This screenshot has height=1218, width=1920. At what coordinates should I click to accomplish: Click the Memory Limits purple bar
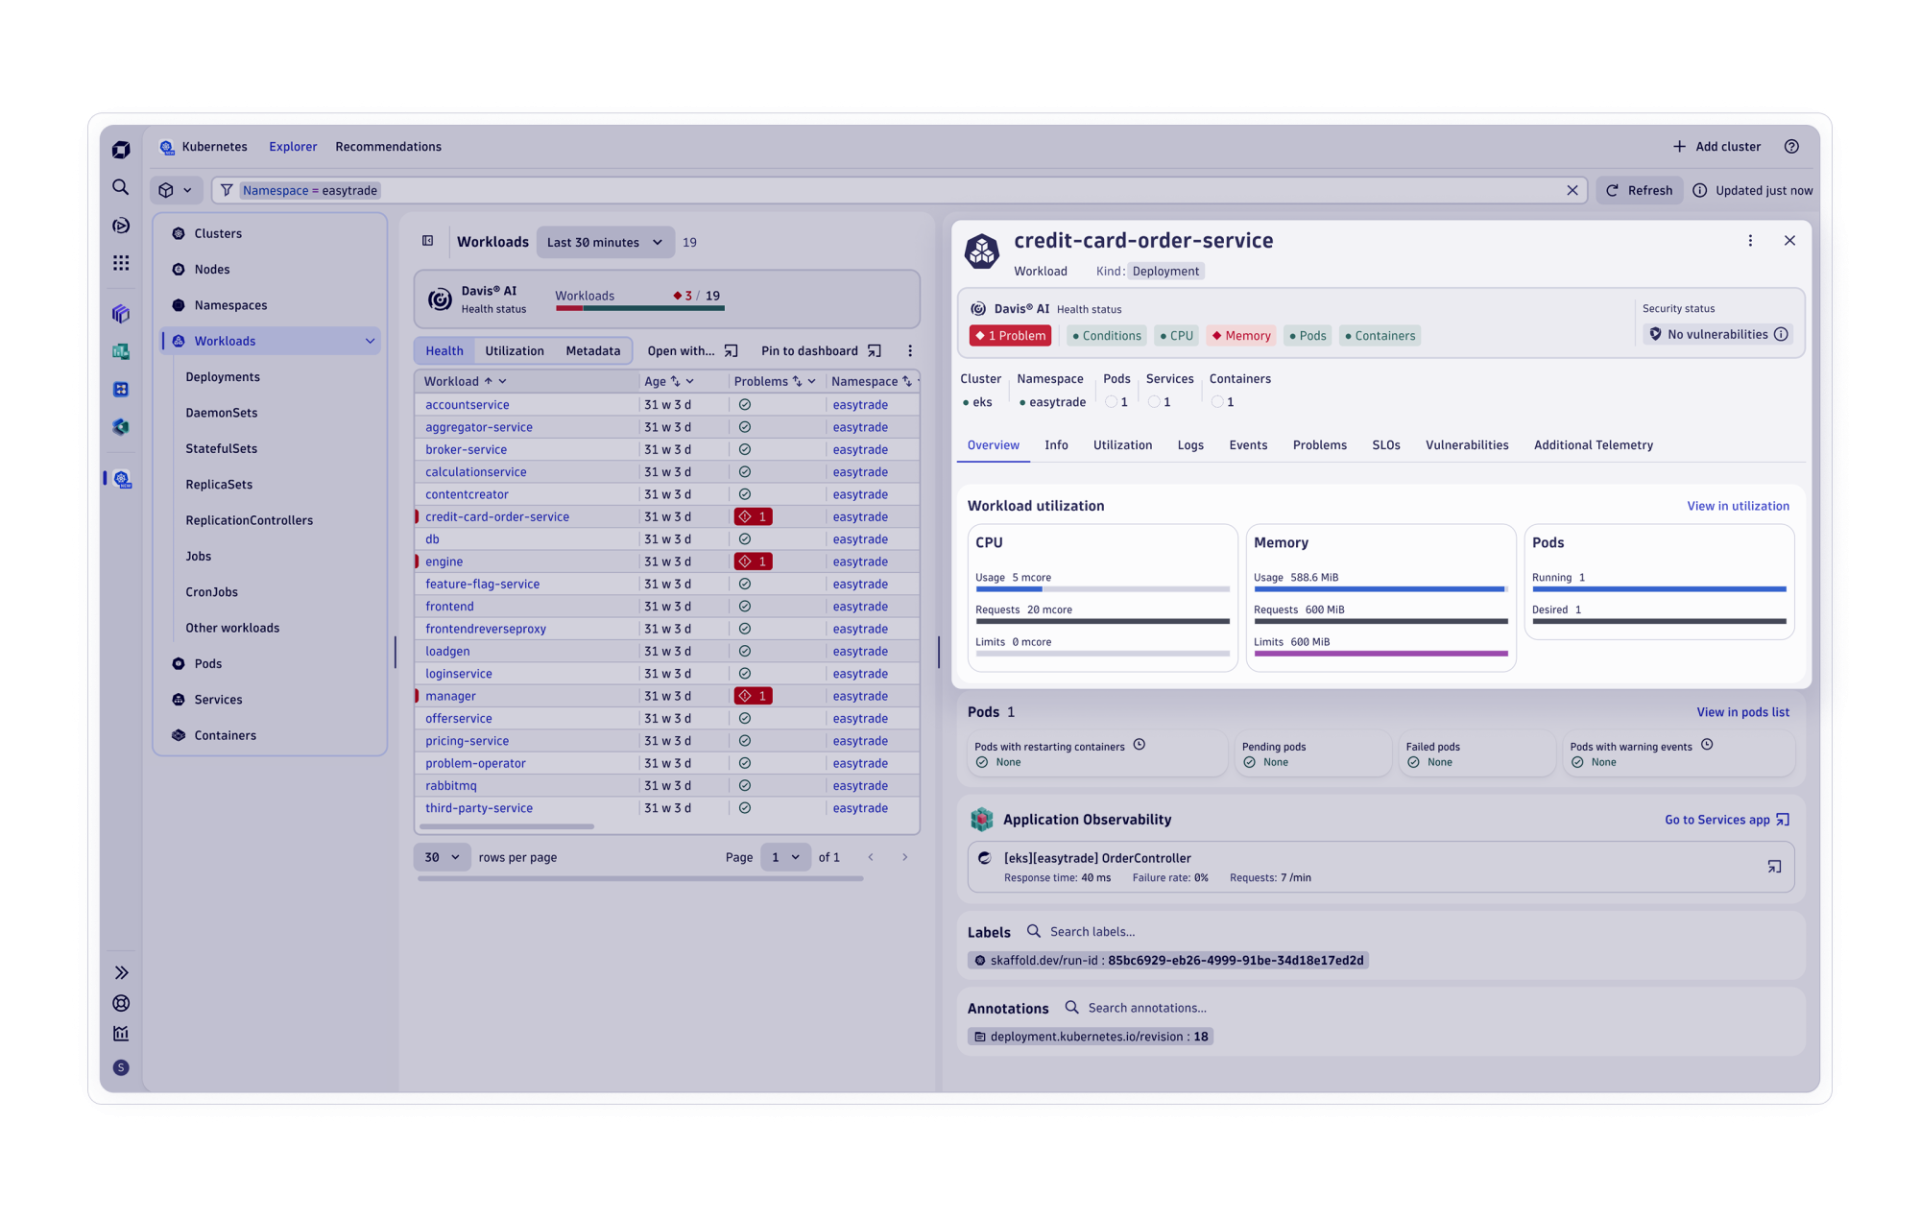click(1380, 654)
